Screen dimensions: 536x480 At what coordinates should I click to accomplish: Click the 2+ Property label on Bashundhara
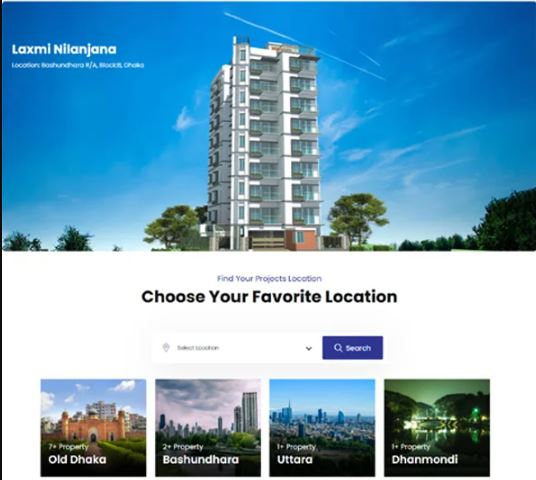183,447
